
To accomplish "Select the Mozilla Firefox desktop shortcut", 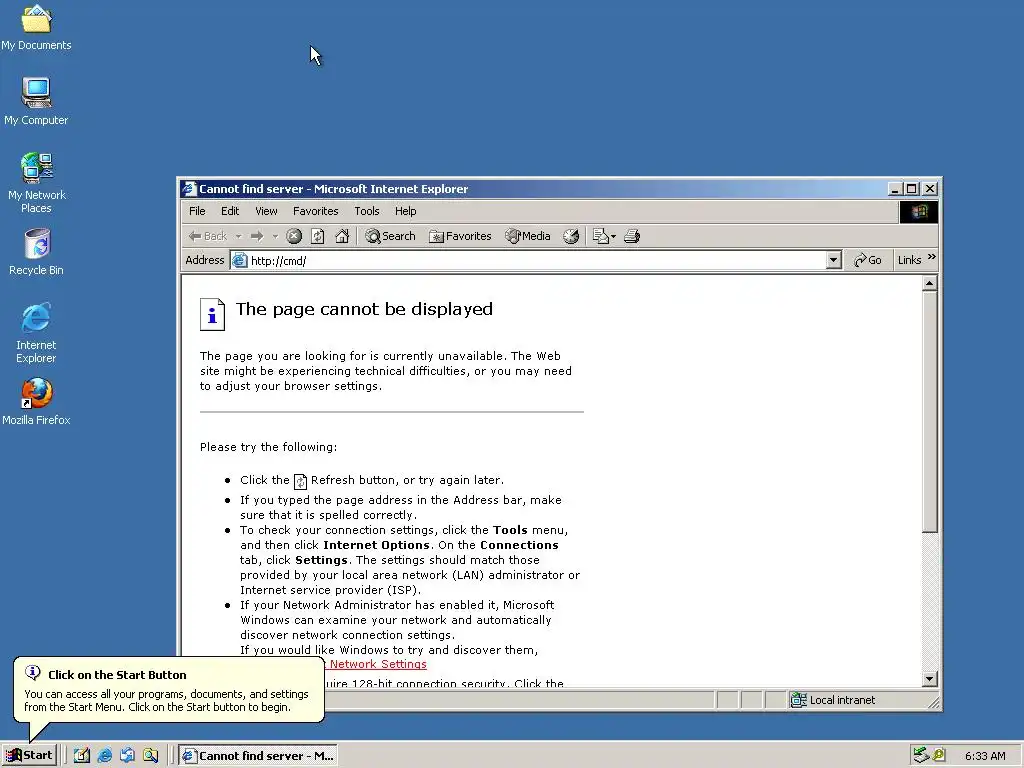I will tap(36, 402).
